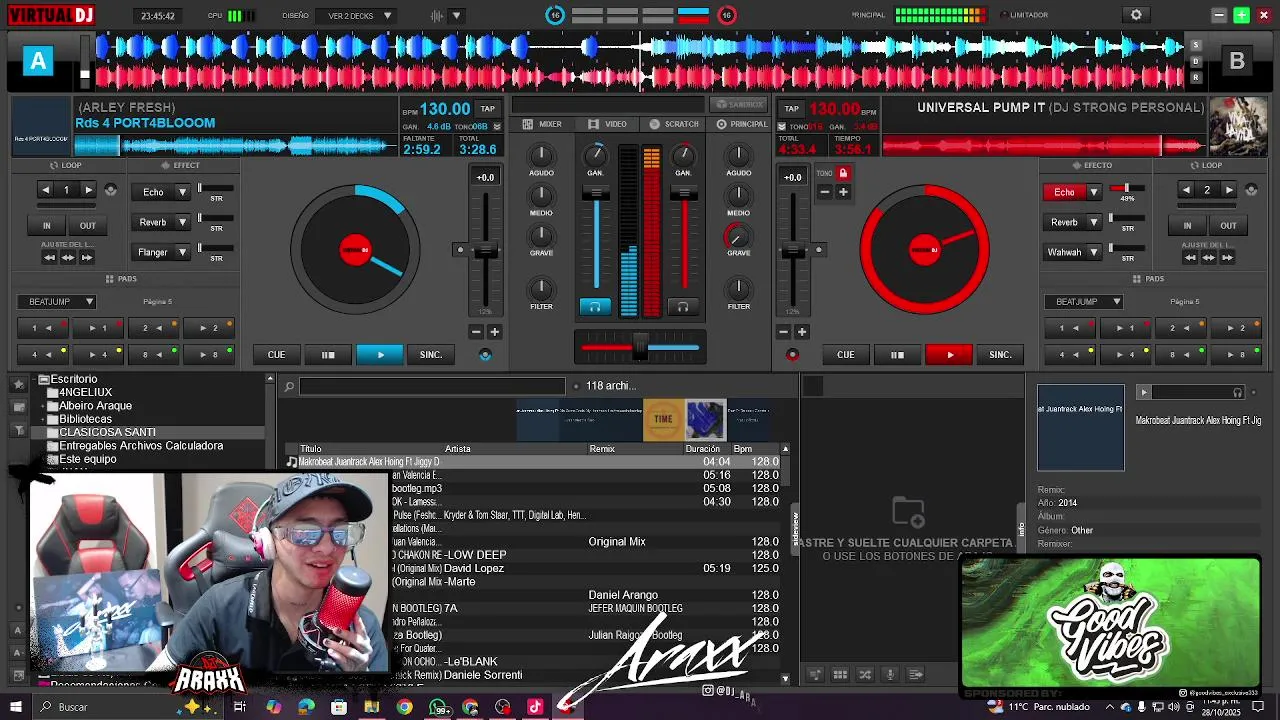Click the deck A pitch slider
Image resolution: width=1280 pixels, height=720 pixels.
click(486, 250)
